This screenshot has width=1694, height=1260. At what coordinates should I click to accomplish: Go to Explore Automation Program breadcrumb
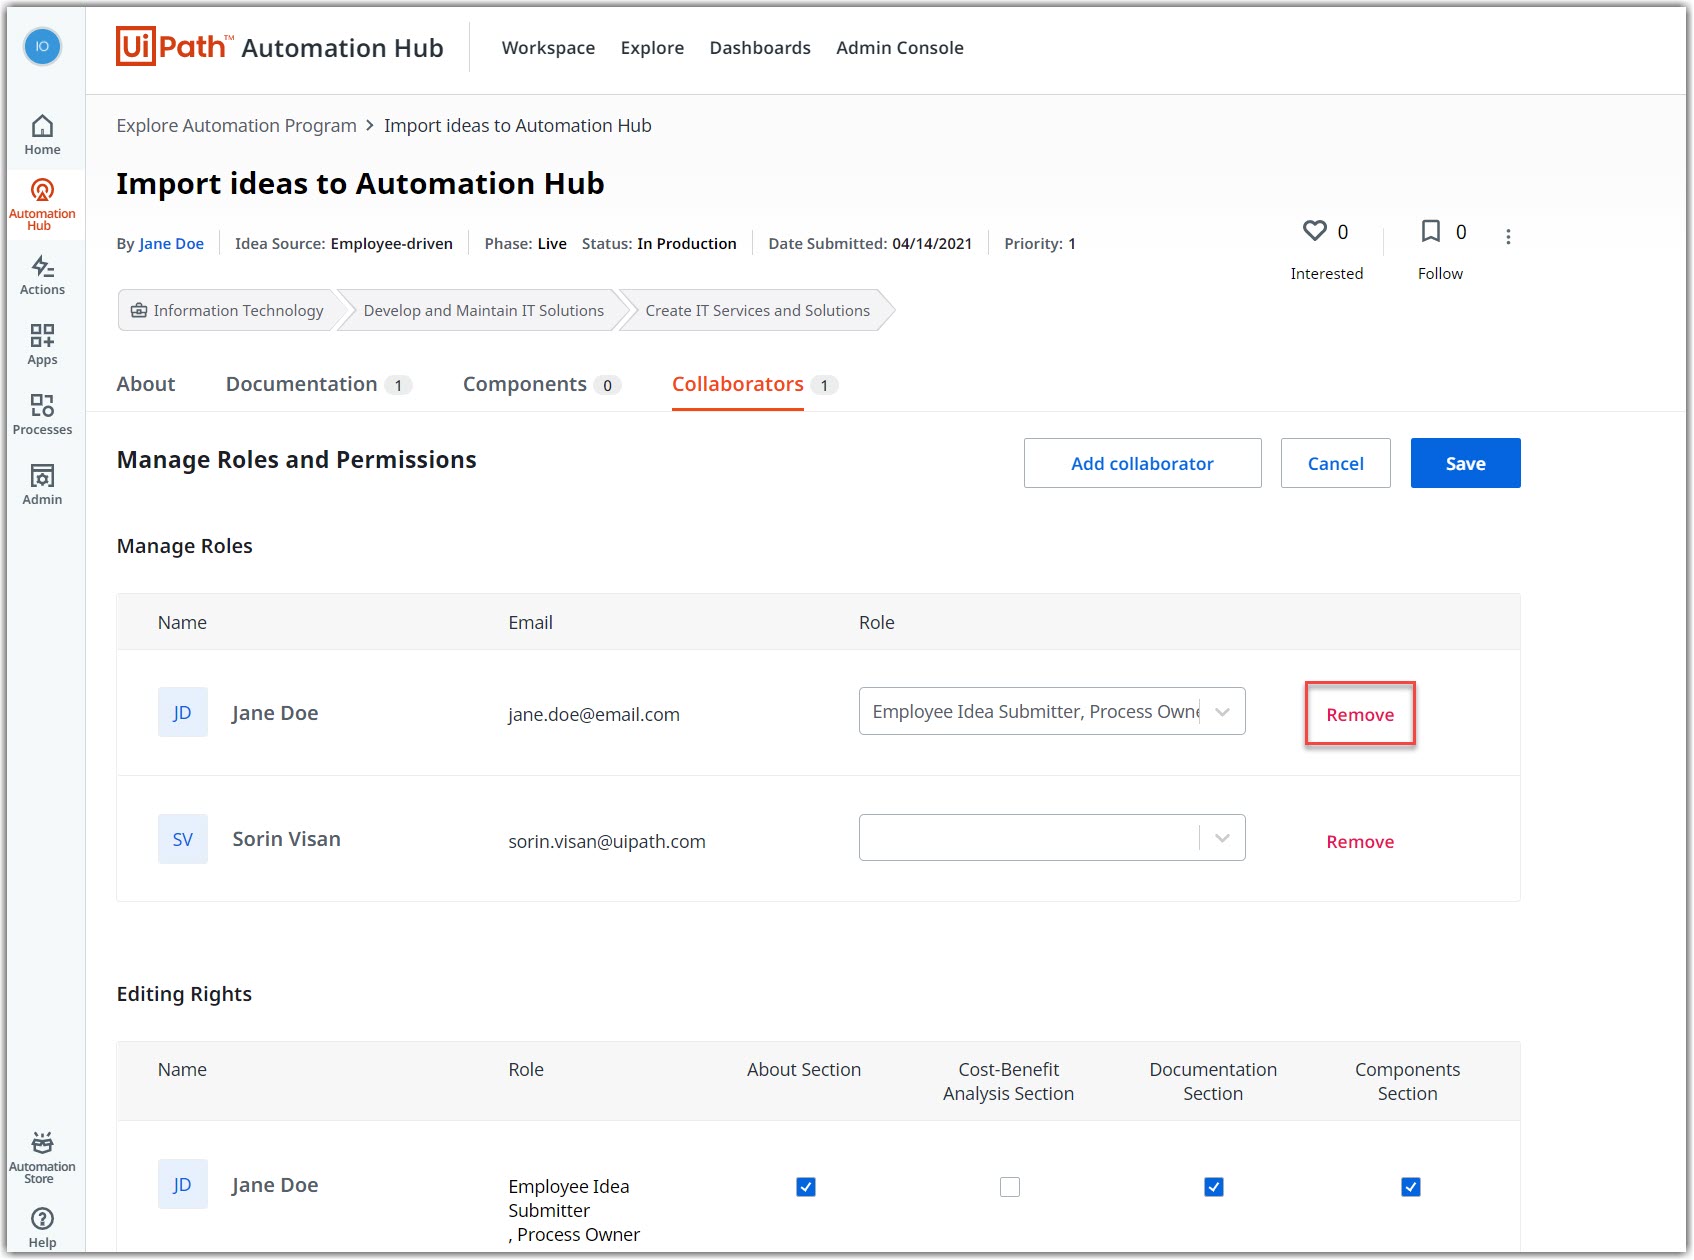236,126
